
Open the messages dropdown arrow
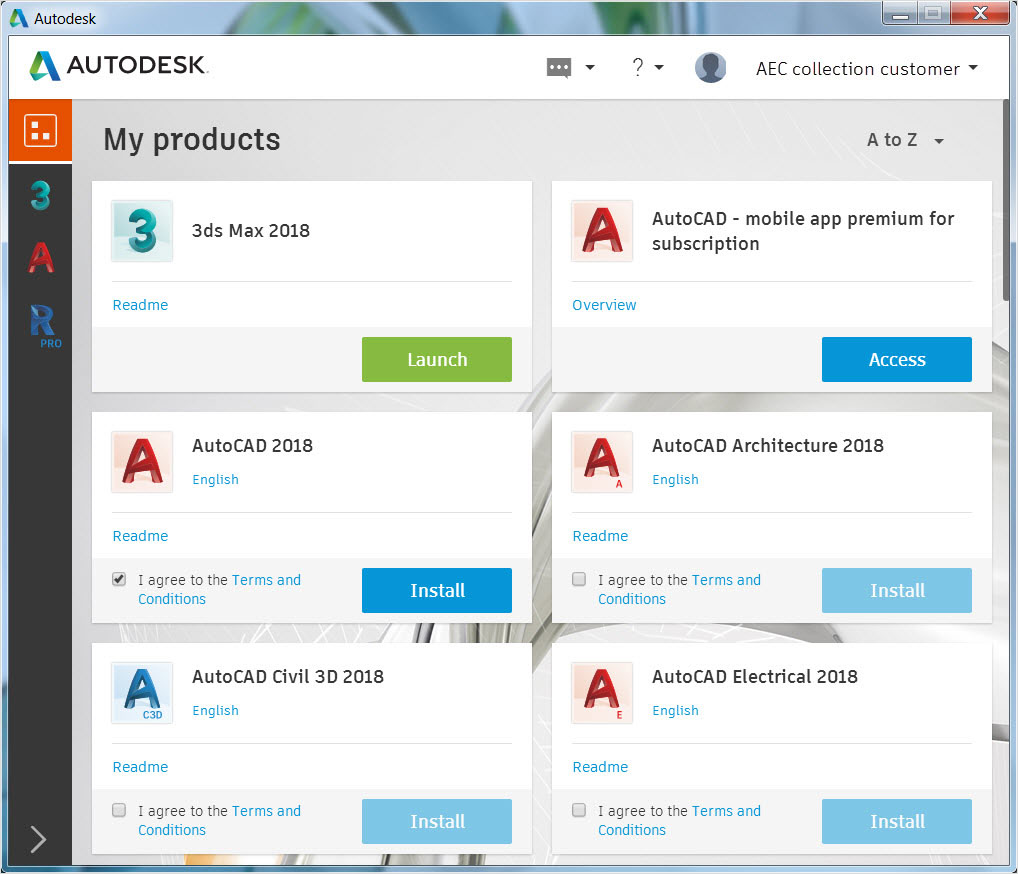(590, 67)
